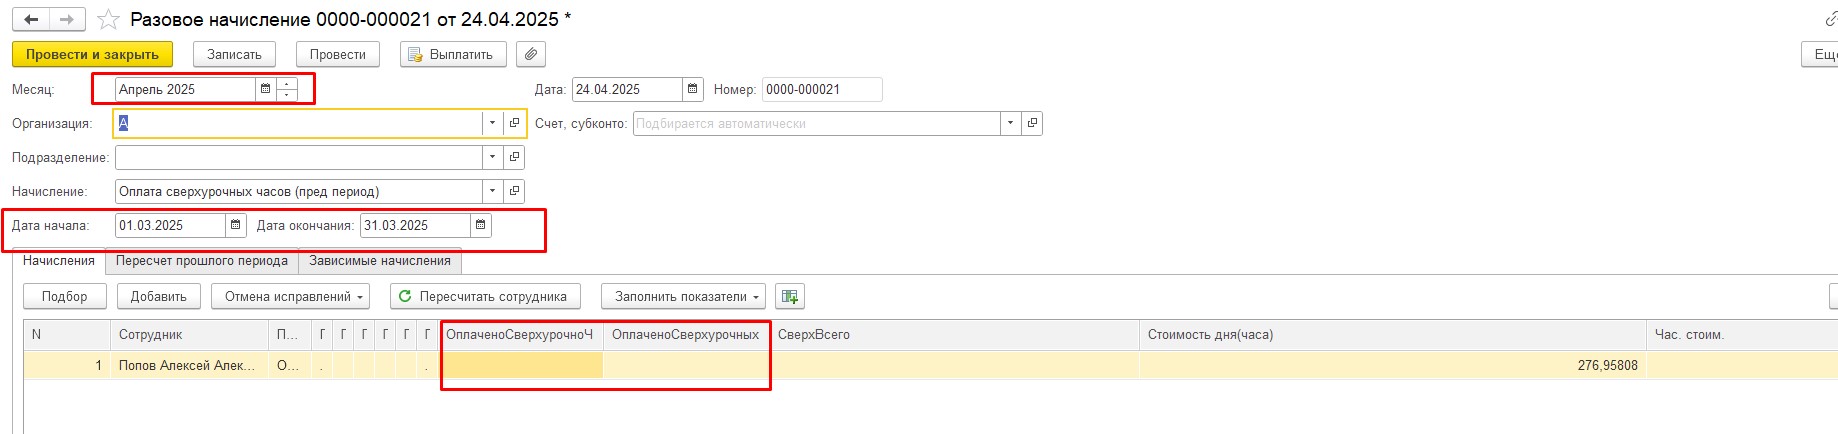Add document to favorites with star icon
This screenshot has width=1838, height=434.
pyautogui.click(x=108, y=20)
